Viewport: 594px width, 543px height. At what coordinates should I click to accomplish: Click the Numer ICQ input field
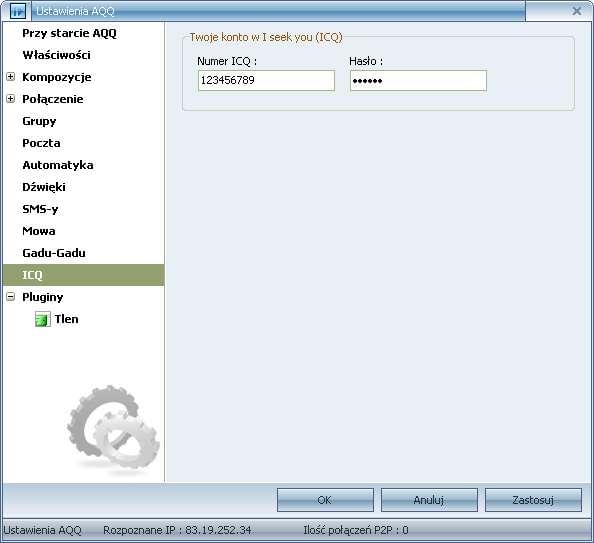(266, 80)
